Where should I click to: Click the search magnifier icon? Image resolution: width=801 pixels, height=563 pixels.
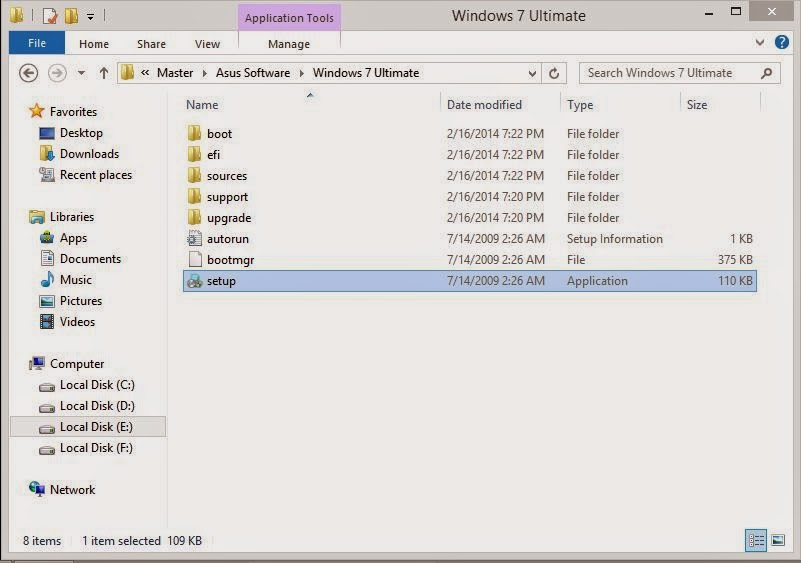pos(766,74)
